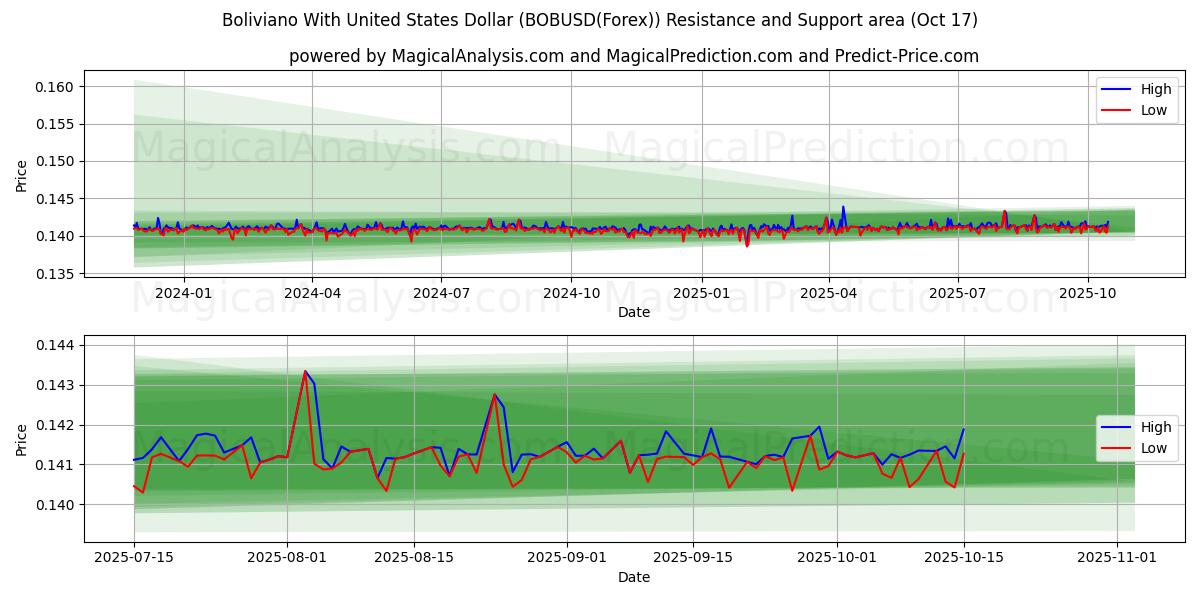Click the red Low line sample in top legend
1200x600 pixels.
[1117, 110]
